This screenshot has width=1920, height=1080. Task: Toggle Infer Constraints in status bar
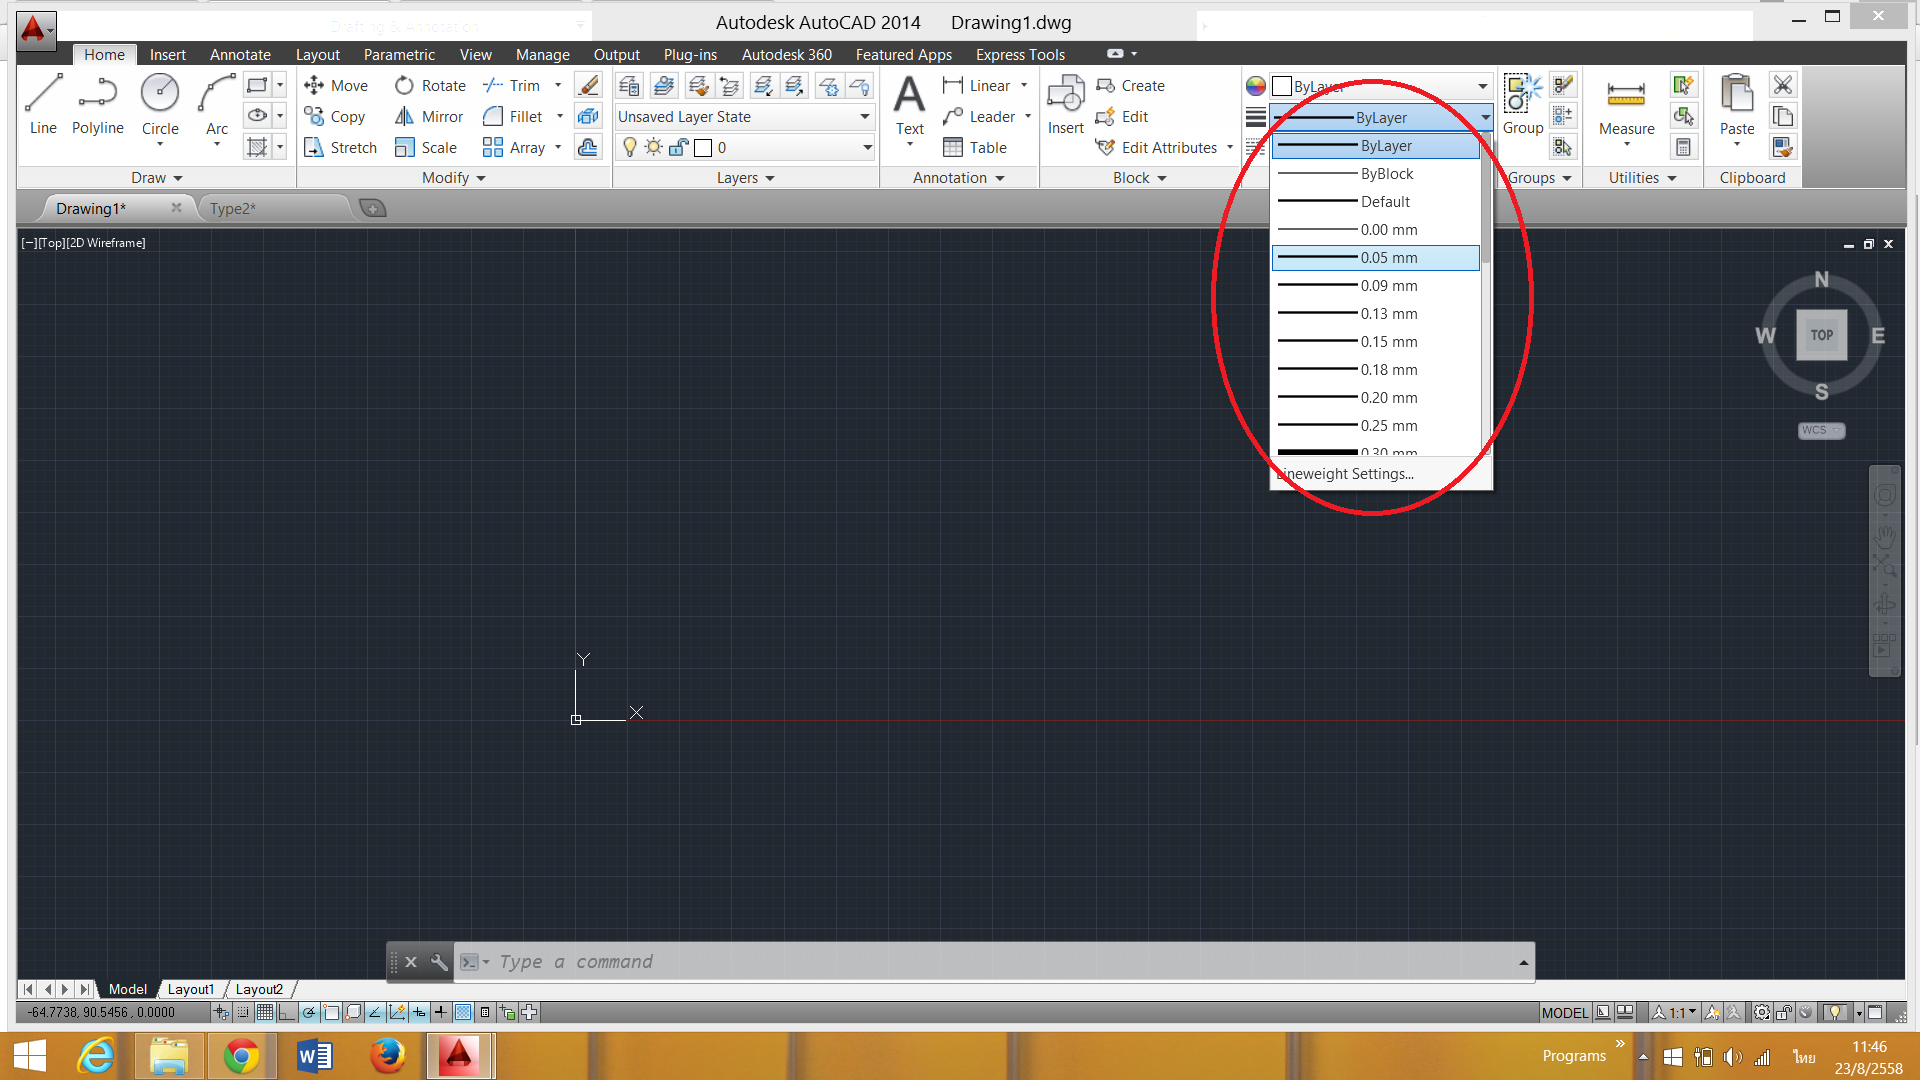pyautogui.click(x=221, y=1012)
